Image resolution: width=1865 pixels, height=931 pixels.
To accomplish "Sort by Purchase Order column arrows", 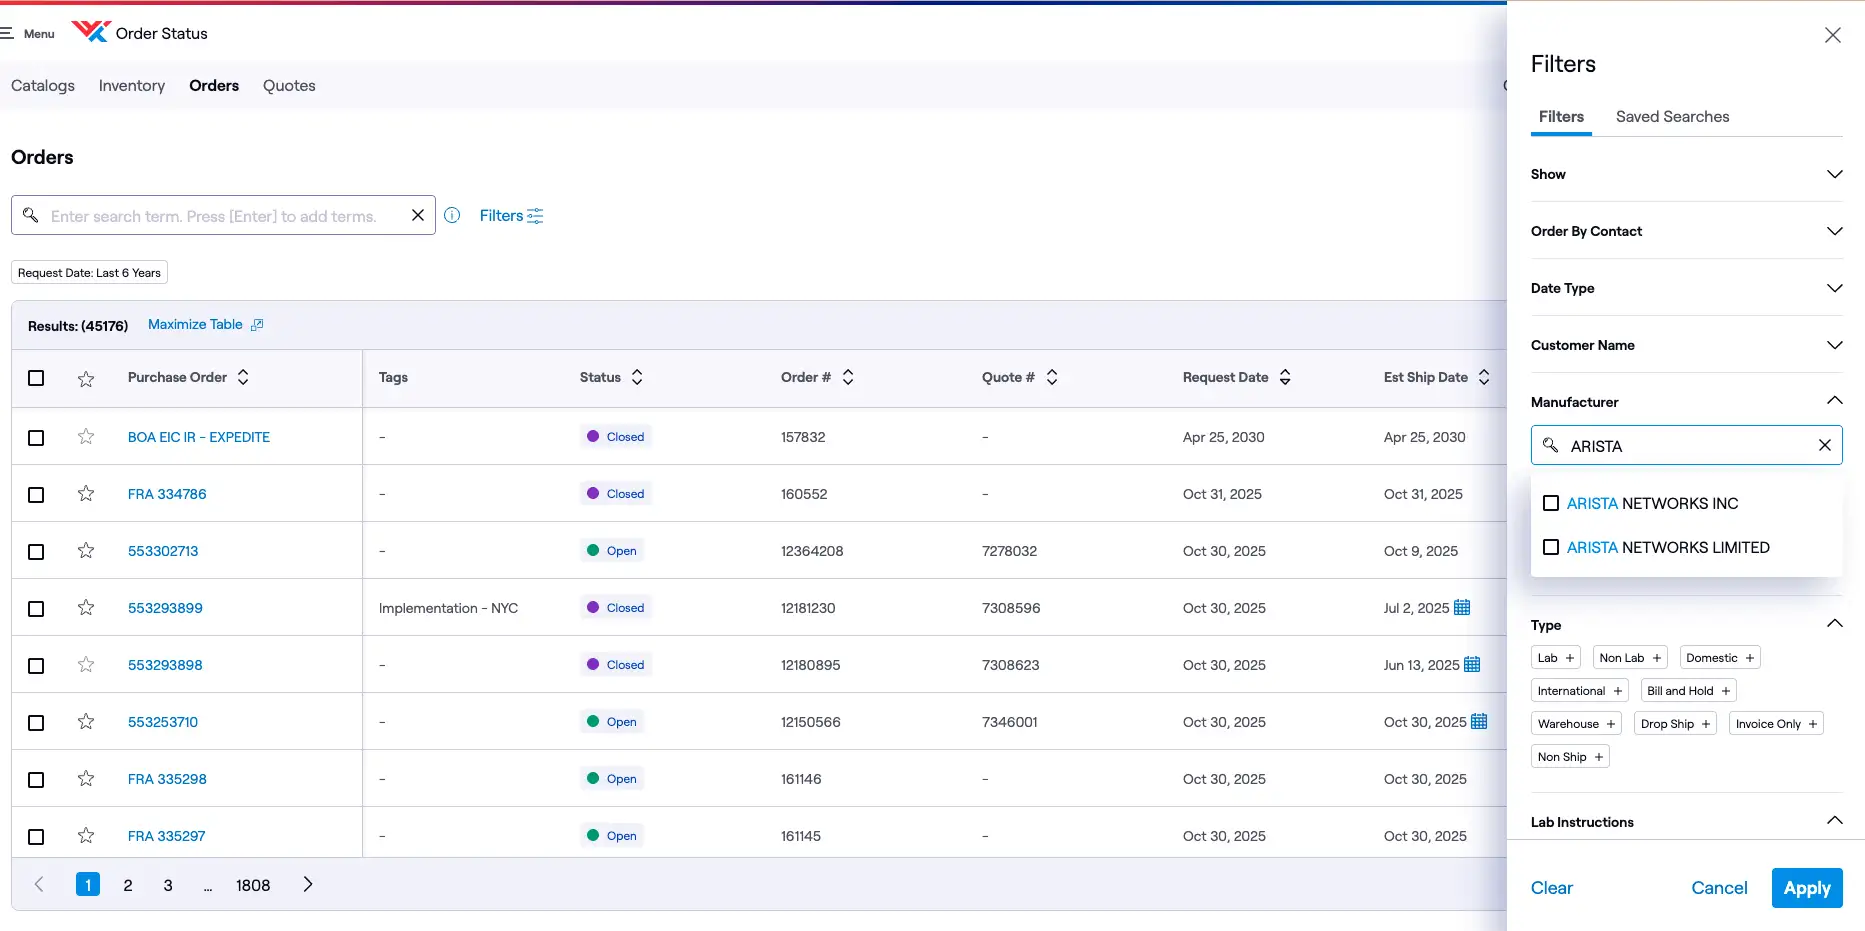I will point(243,377).
